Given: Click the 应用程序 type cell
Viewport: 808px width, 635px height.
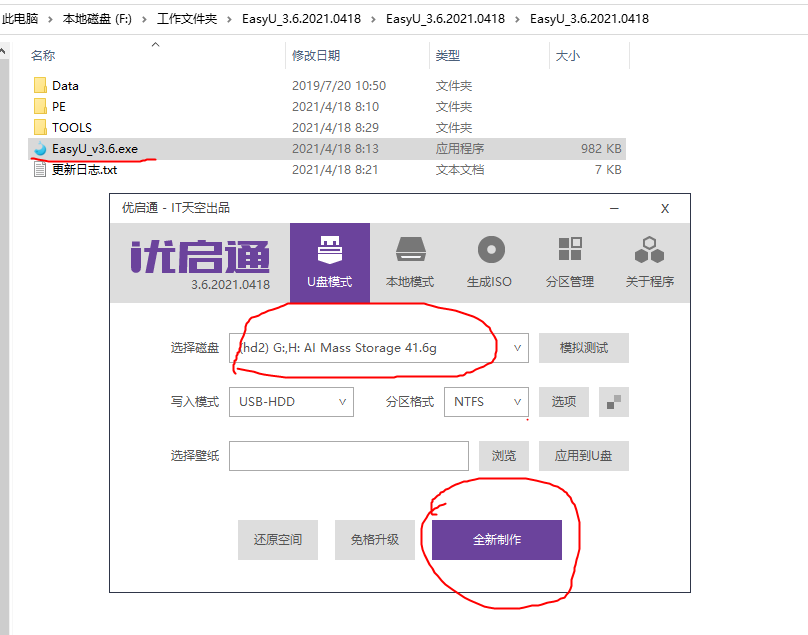Looking at the screenshot, I should [x=460, y=149].
